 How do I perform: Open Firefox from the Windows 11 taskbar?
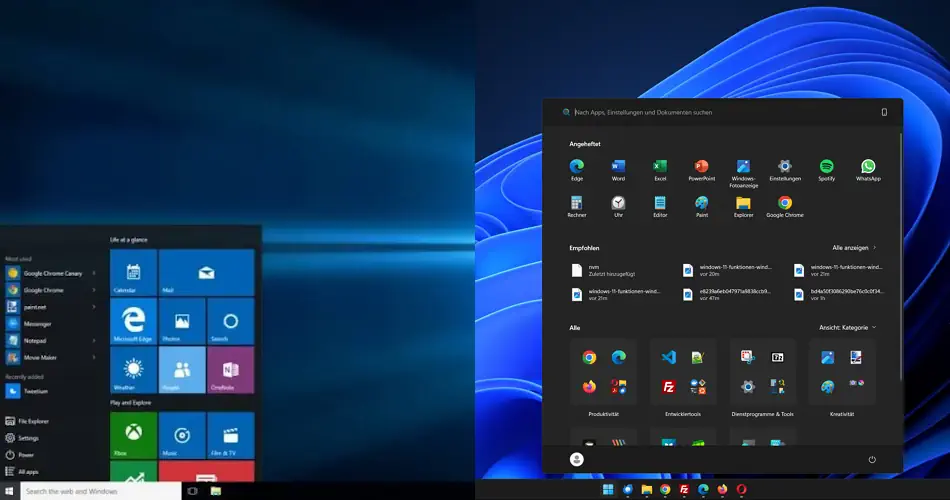pyautogui.click(x=722, y=489)
